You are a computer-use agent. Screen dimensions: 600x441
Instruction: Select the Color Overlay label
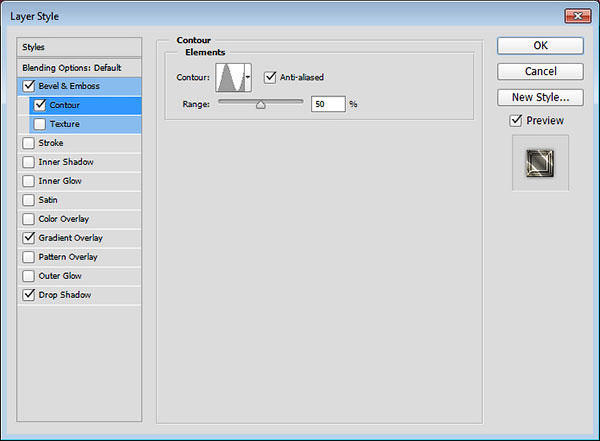pos(64,219)
